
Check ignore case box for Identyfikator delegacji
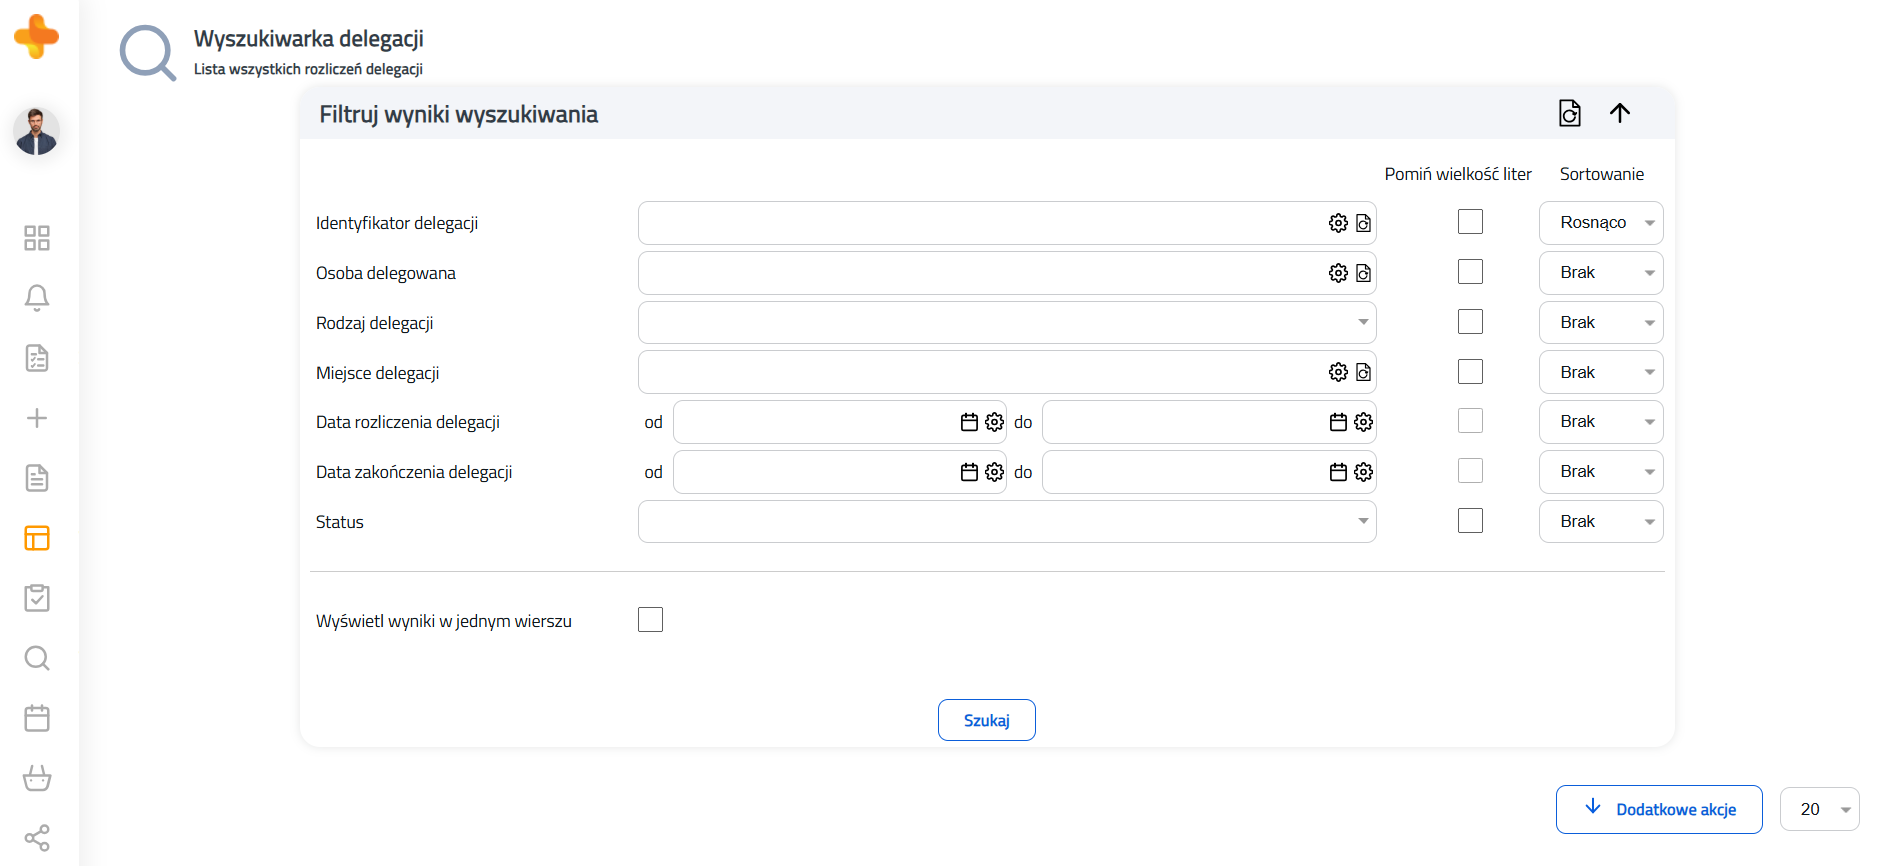click(1470, 222)
